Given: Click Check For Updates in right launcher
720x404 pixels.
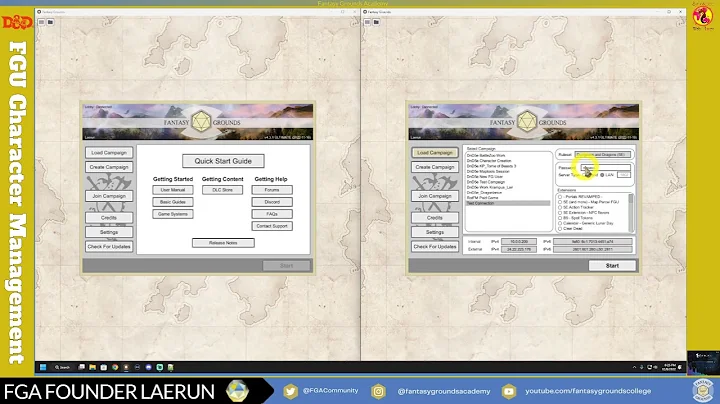Looking at the screenshot, I should (435, 247).
